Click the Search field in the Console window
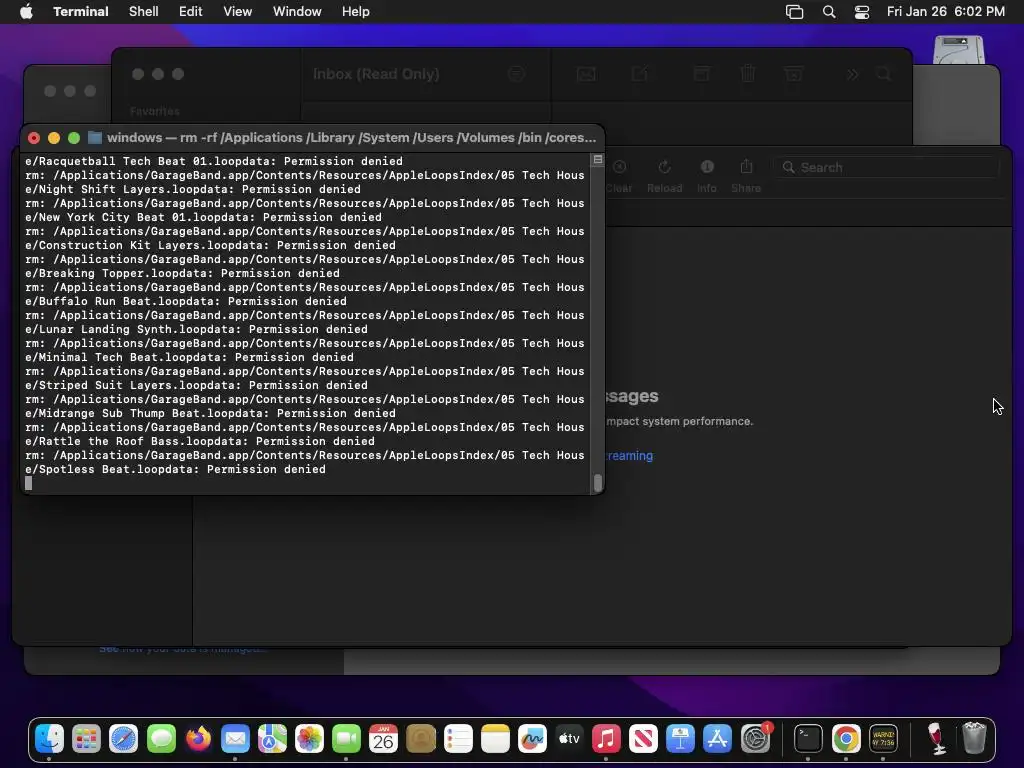1024x768 pixels. coord(886,168)
